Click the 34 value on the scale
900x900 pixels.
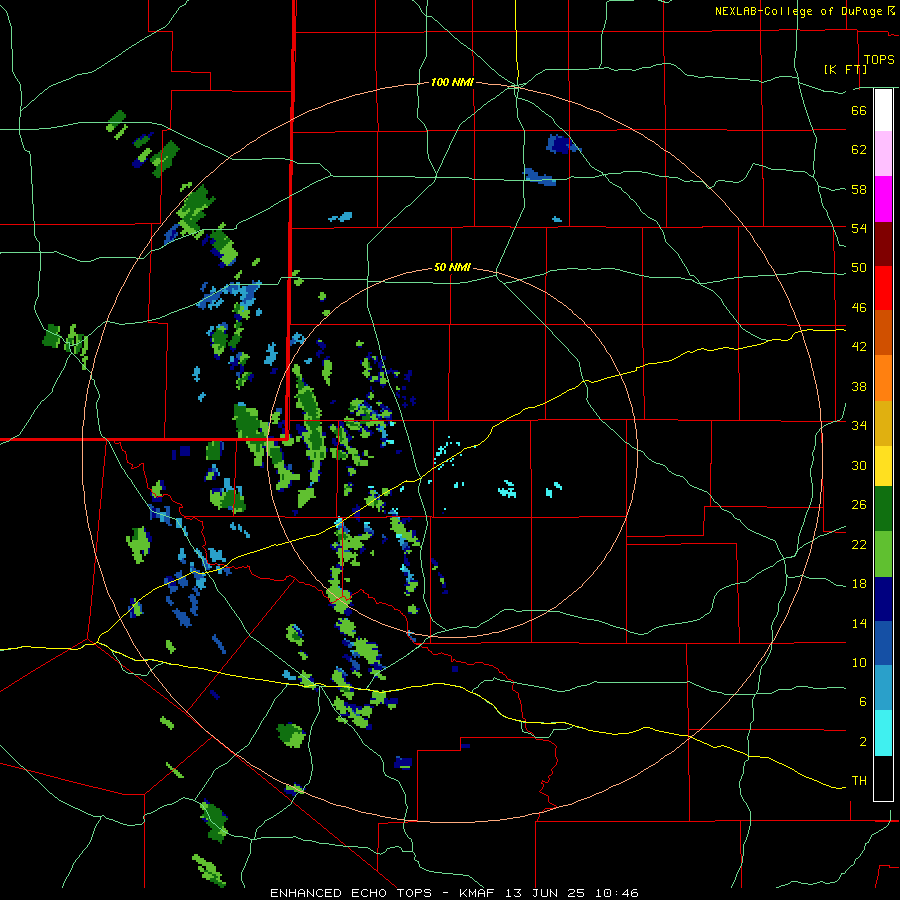[x=859, y=426]
